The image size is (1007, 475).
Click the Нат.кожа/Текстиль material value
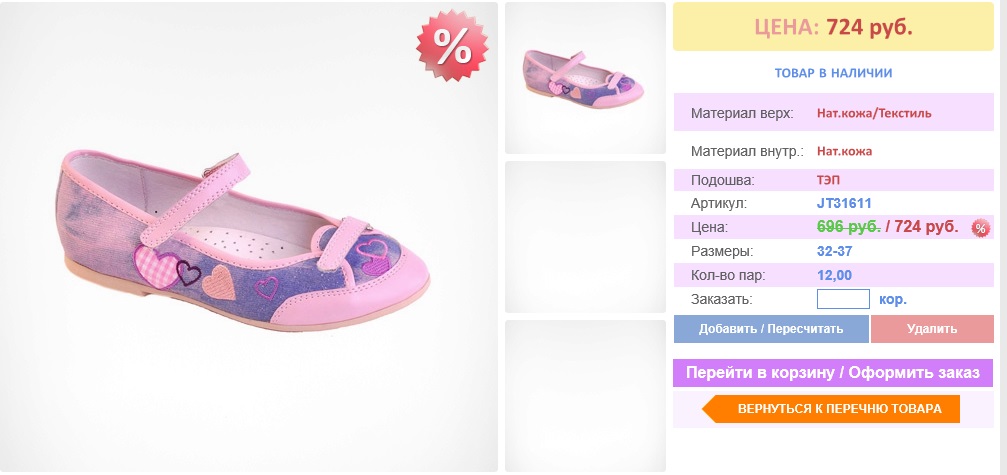874,113
